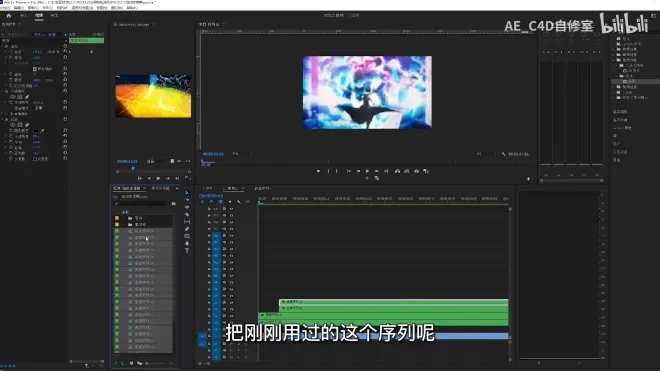Play the Program monitor preview
Screen dimensions: 660x371
(x=367, y=171)
